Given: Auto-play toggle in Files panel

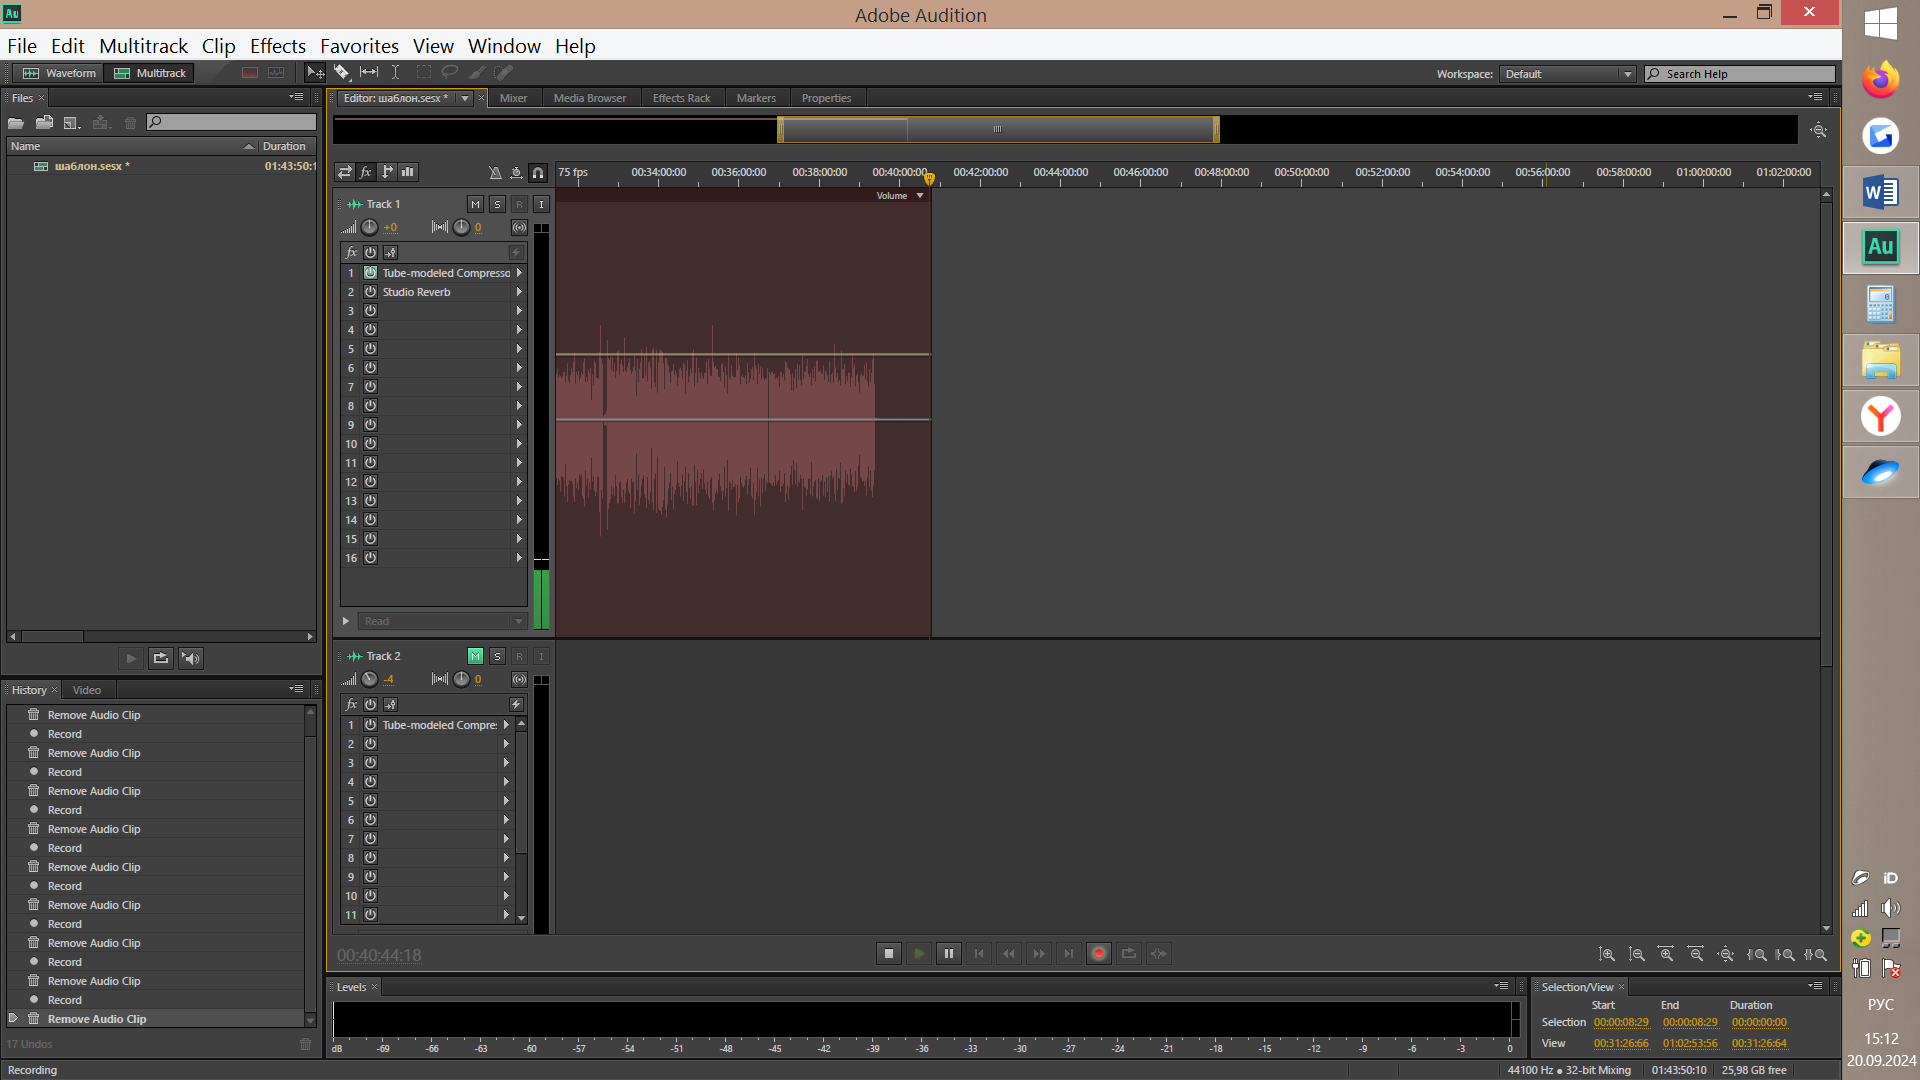Looking at the screenshot, I should click(191, 658).
